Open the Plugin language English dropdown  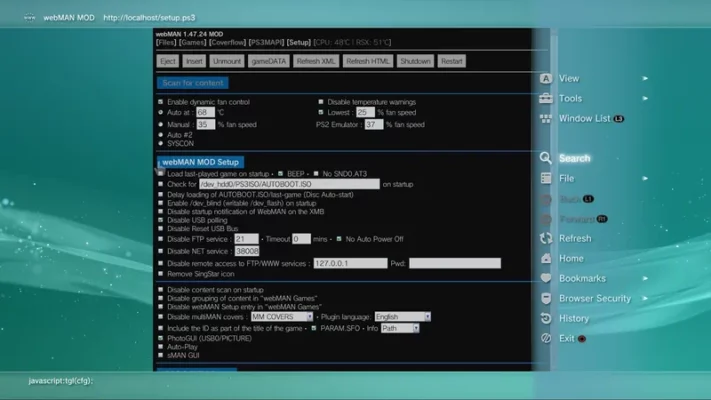coord(402,317)
